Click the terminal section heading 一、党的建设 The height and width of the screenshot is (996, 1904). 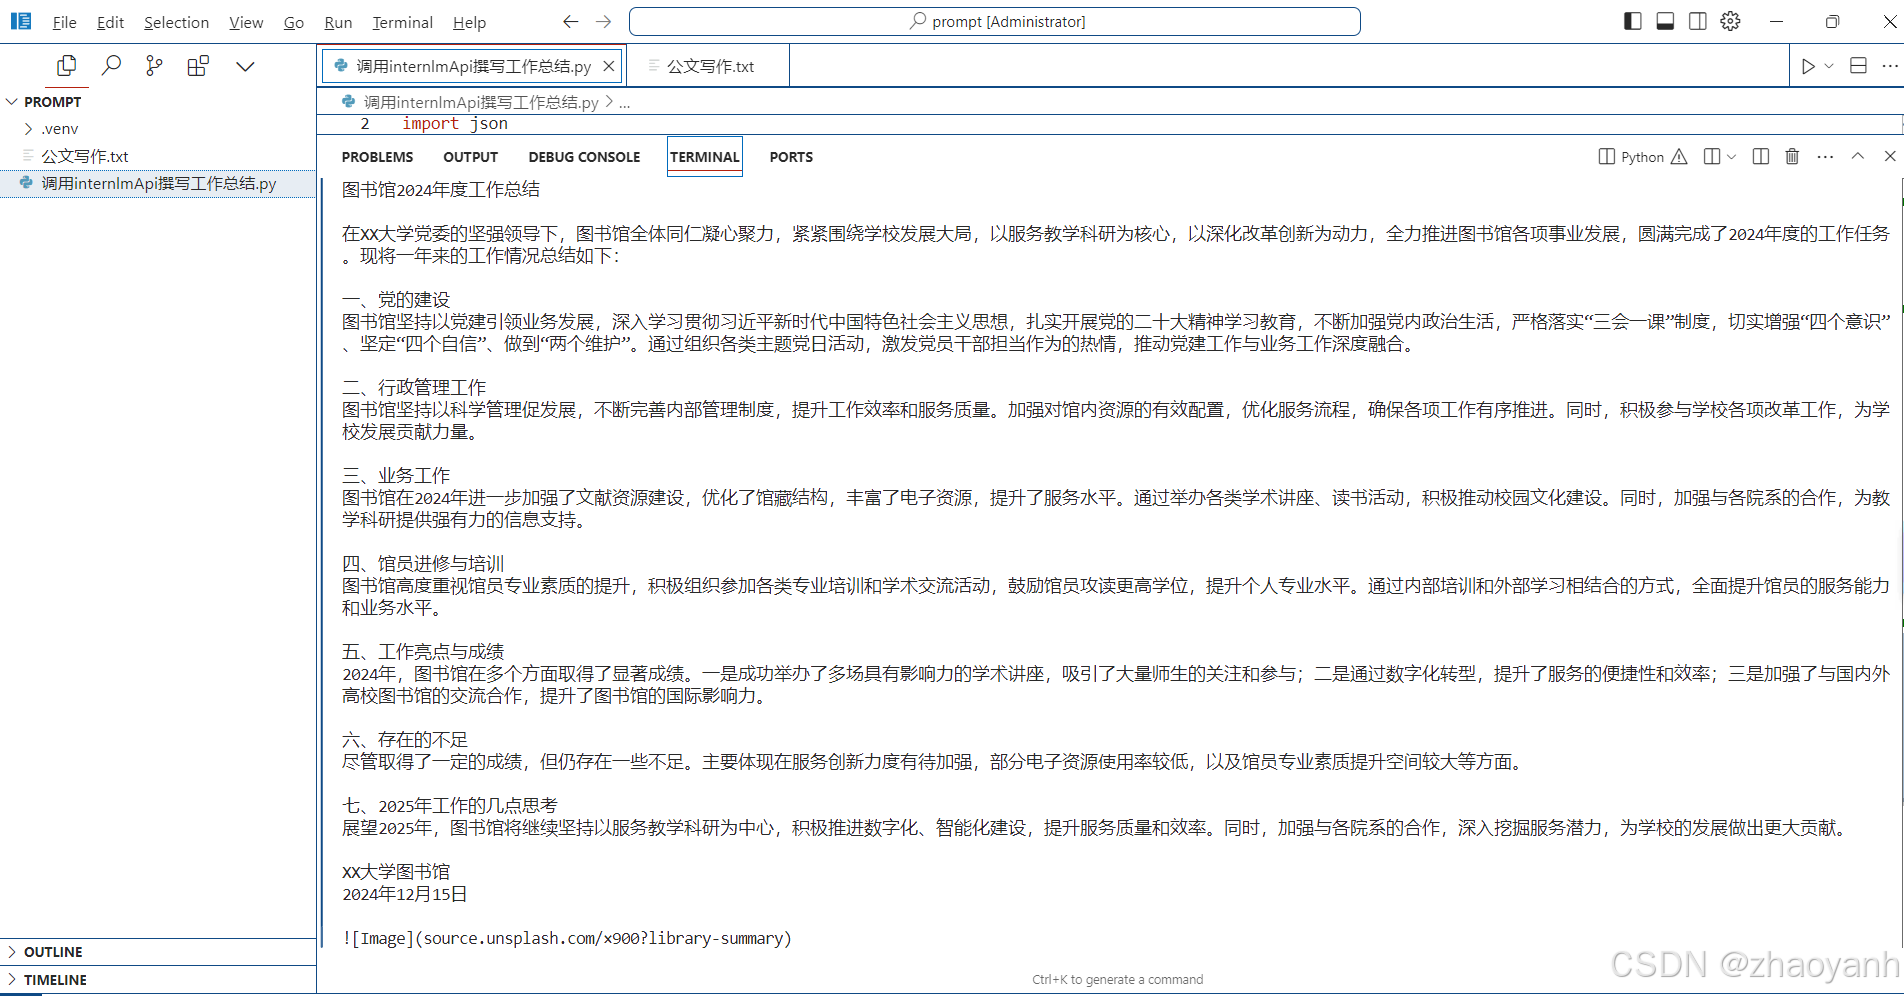pos(396,300)
